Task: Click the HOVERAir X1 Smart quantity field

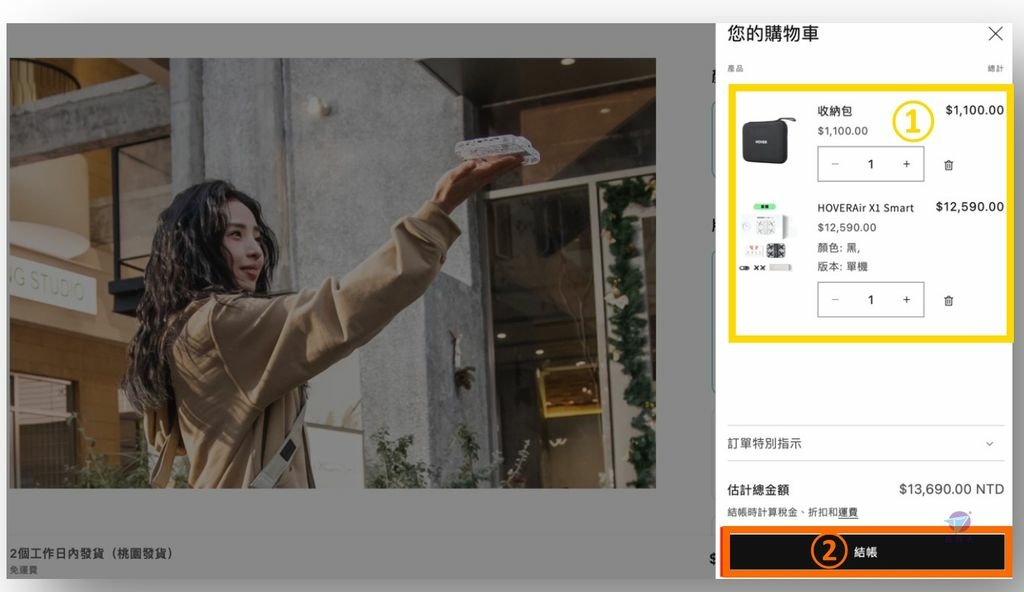Action: (871, 299)
